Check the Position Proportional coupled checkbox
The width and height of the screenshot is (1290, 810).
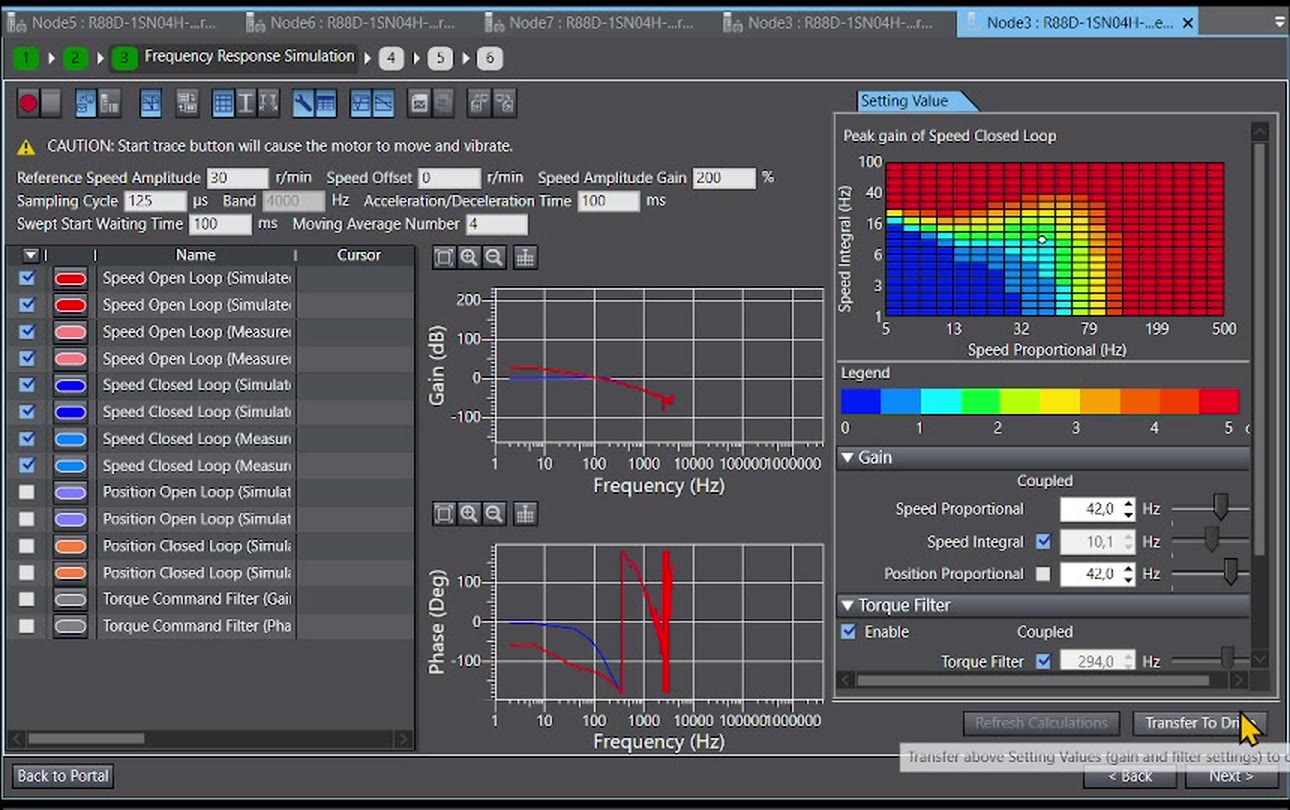pos(1044,574)
